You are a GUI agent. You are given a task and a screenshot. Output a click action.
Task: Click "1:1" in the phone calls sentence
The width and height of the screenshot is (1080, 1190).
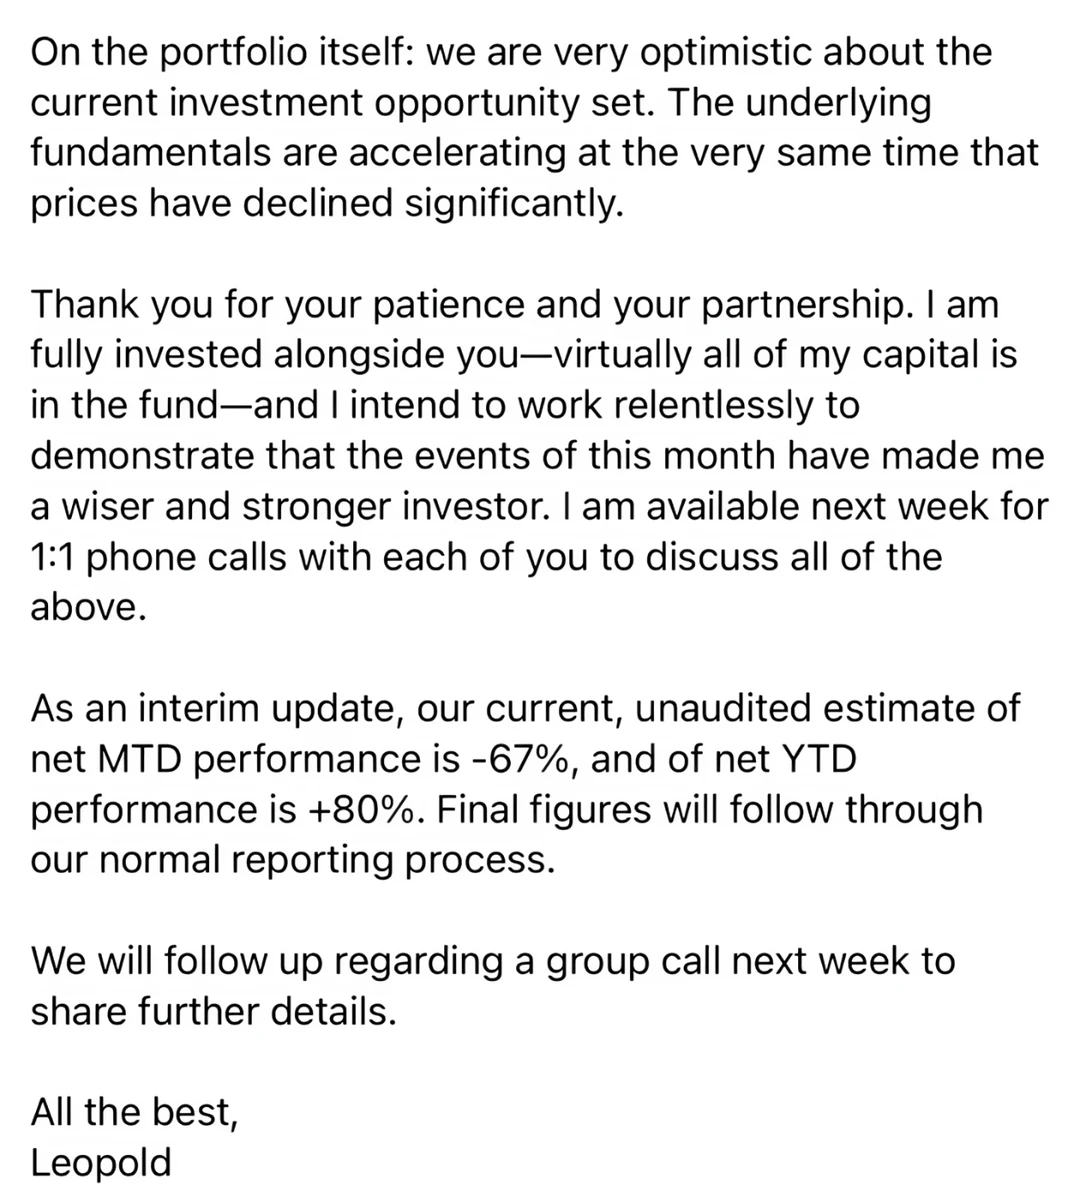pyautogui.click(x=54, y=557)
